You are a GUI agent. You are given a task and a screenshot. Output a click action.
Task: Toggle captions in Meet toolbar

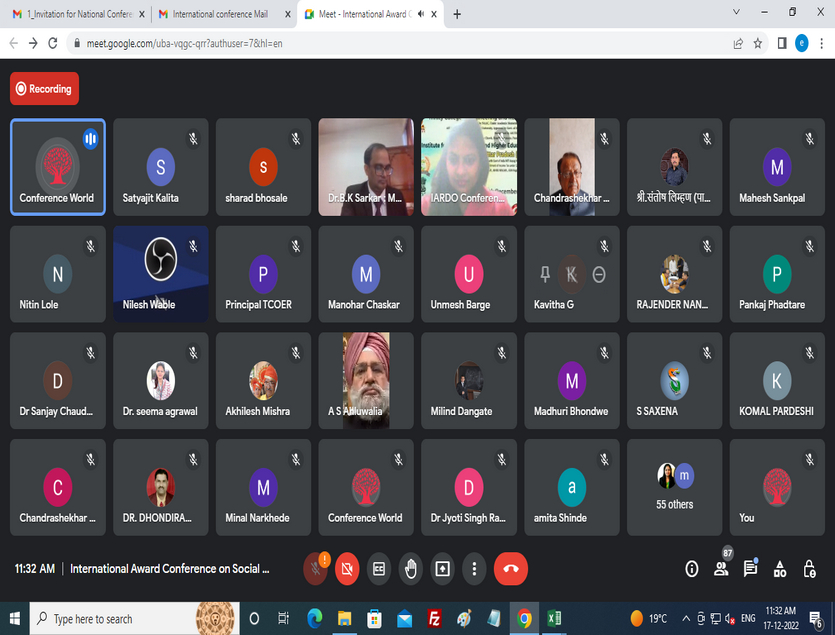[379, 569]
